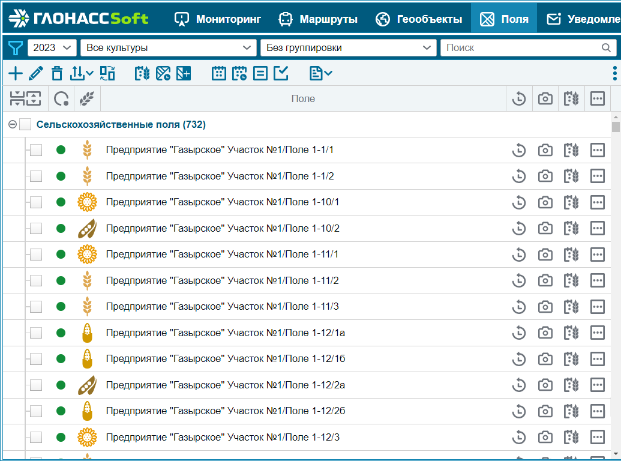The image size is (621, 461).
Task: Check the box for Поле 1-10/2
Action: point(36,229)
